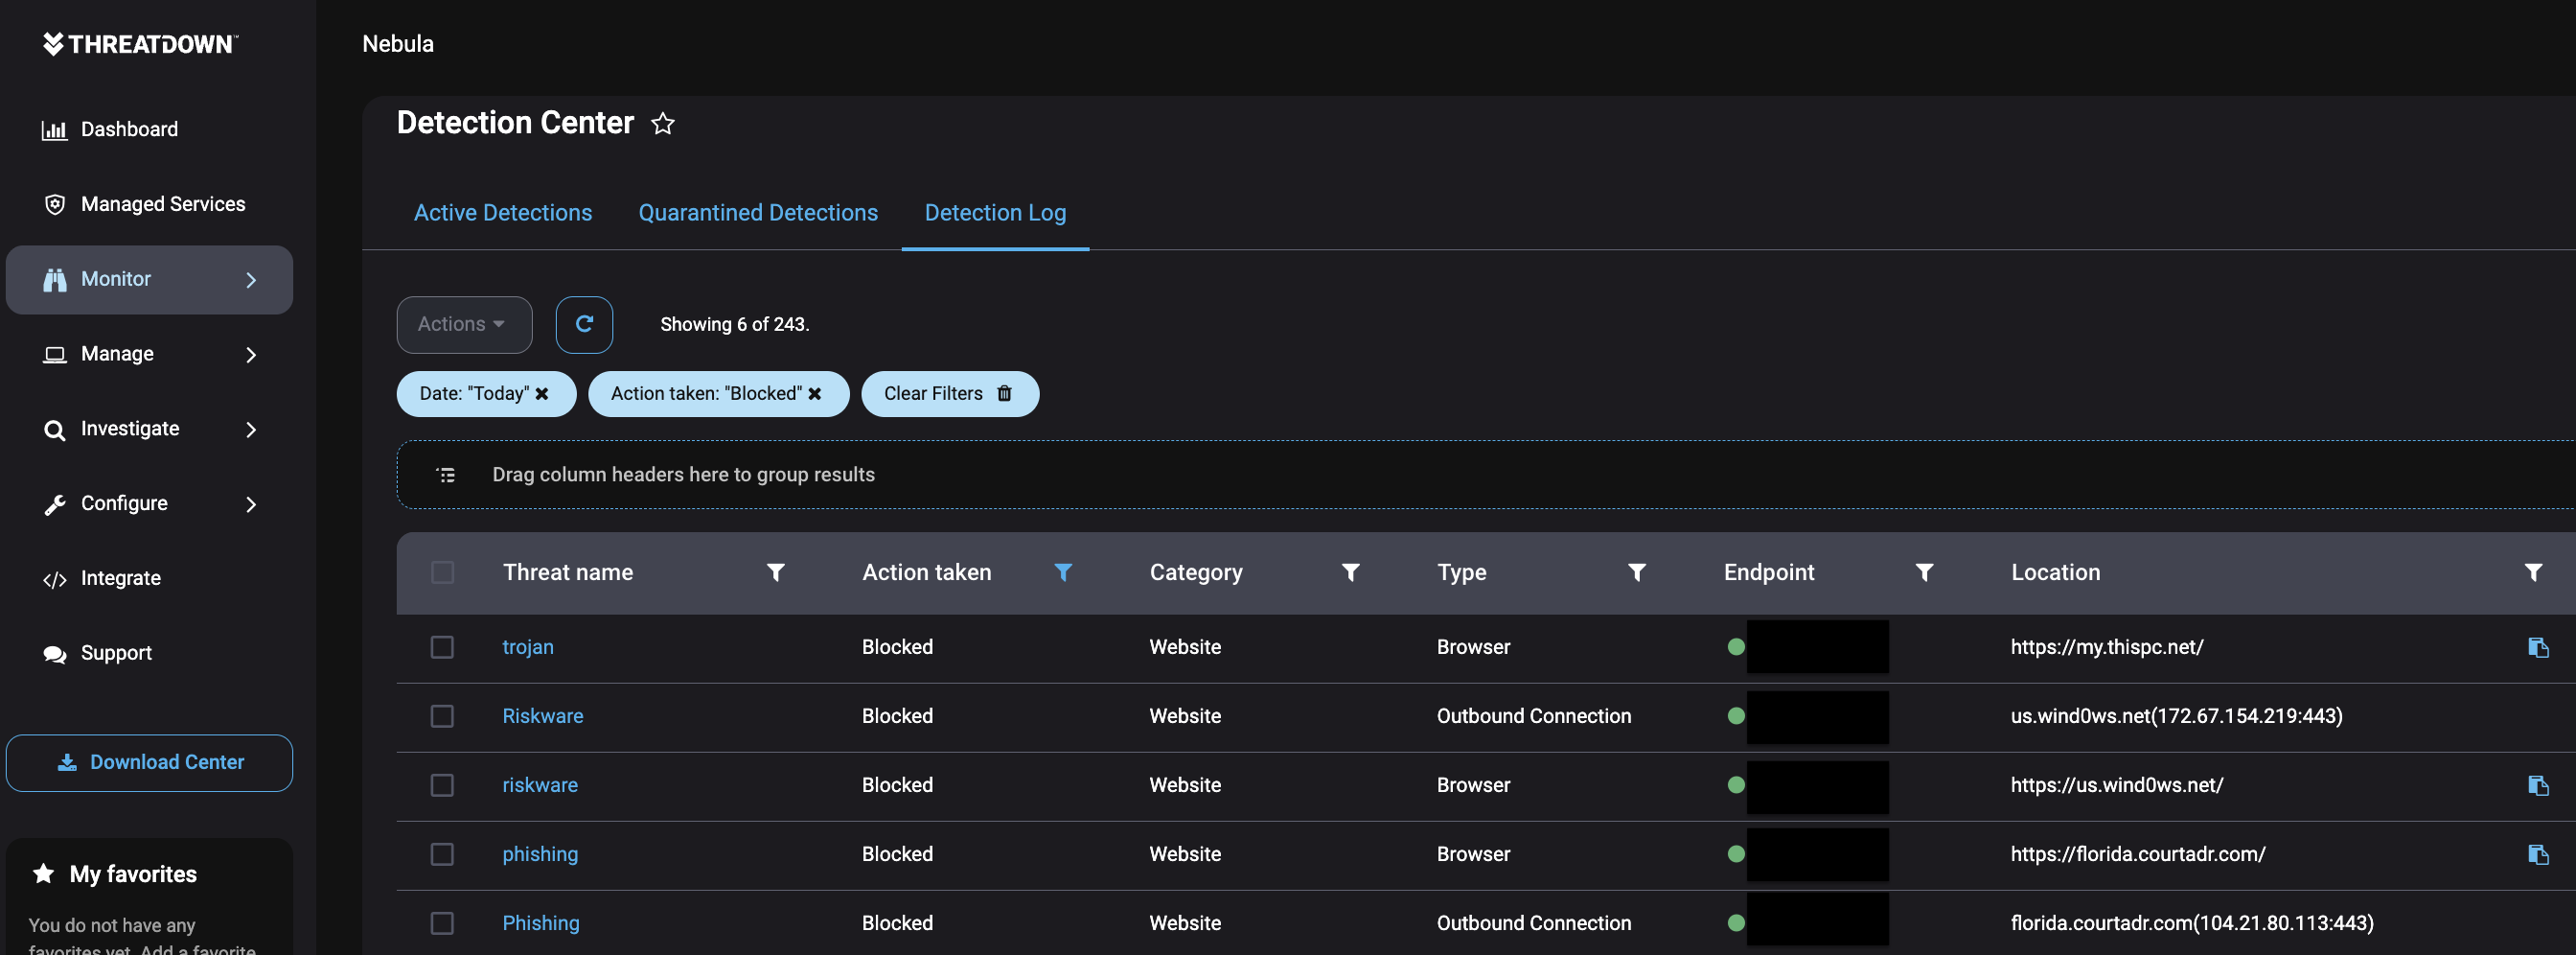Image resolution: width=2576 pixels, height=955 pixels.
Task: Click the ThreatDown logo
Action: click(x=140, y=44)
